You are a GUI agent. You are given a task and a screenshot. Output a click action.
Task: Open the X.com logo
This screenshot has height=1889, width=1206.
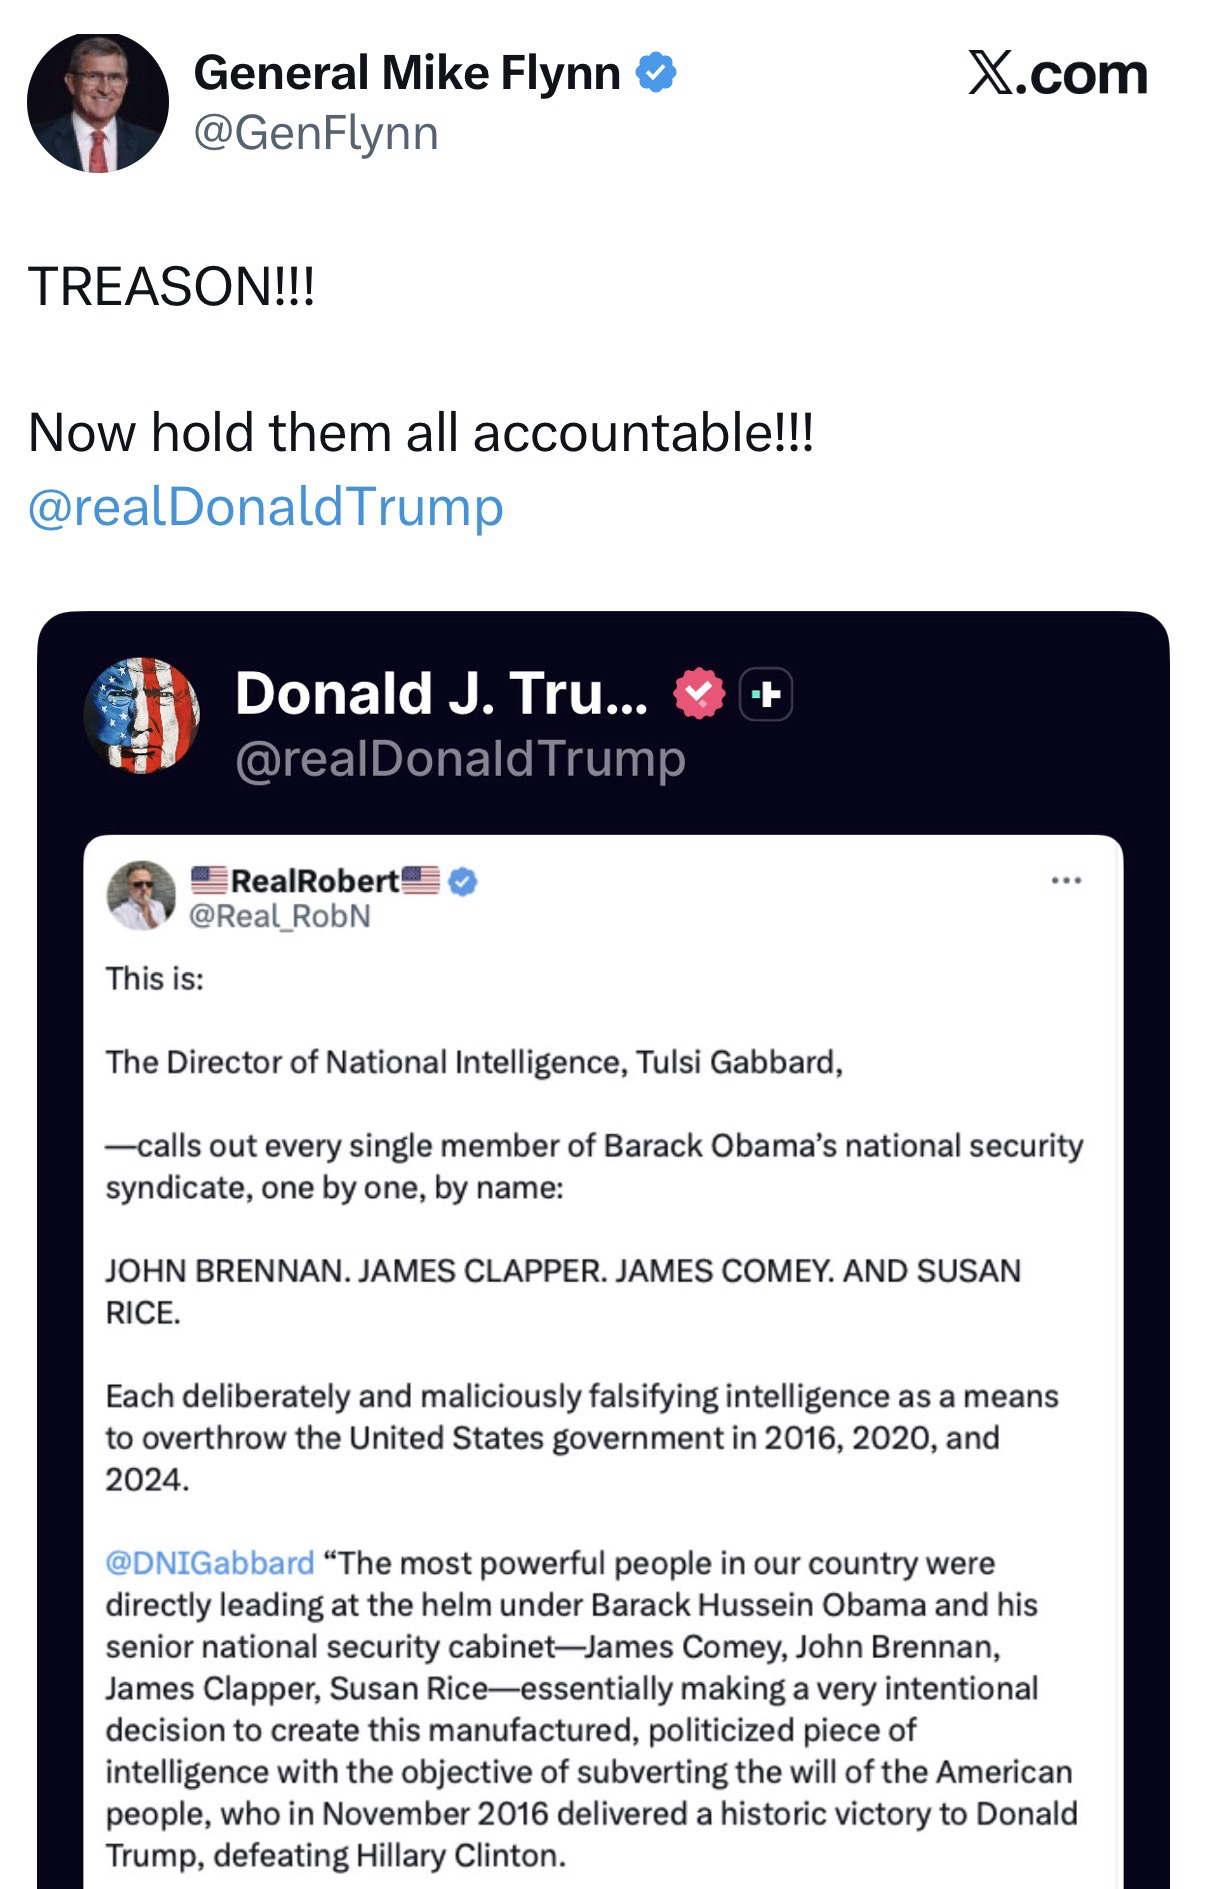pyautogui.click(x=1057, y=74)
